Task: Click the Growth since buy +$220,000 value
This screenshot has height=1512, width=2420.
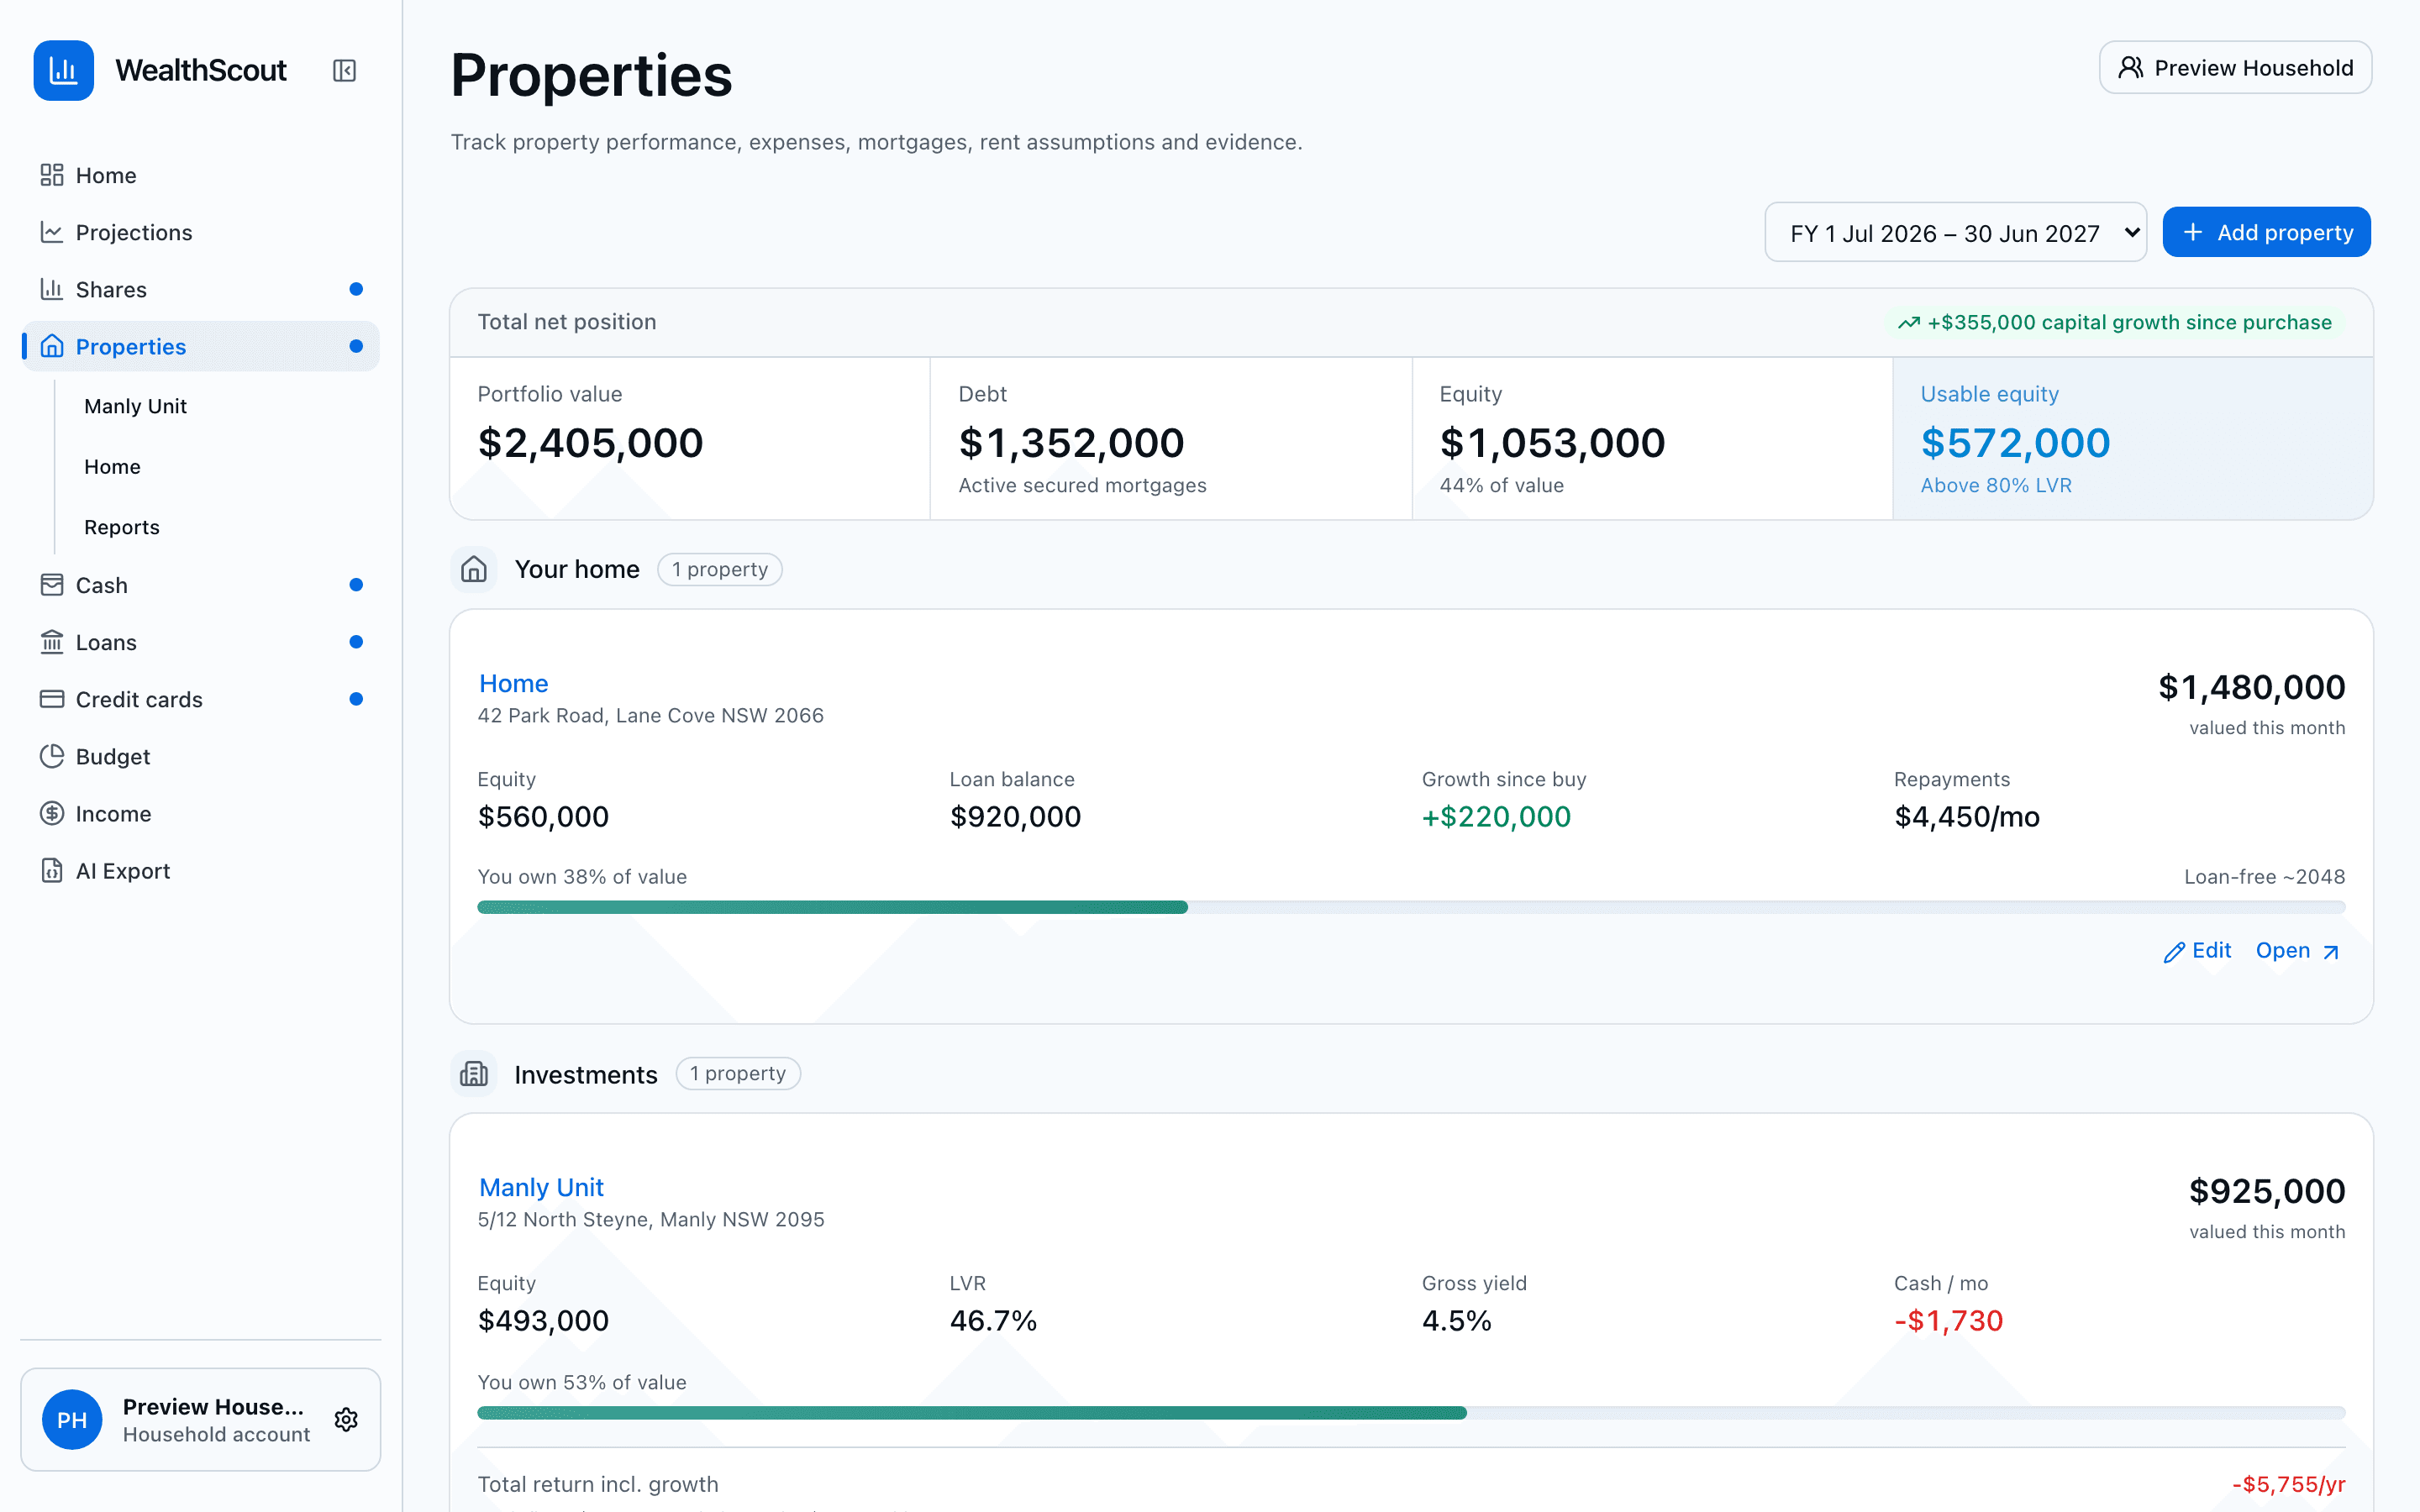Action: (1496, 817)
